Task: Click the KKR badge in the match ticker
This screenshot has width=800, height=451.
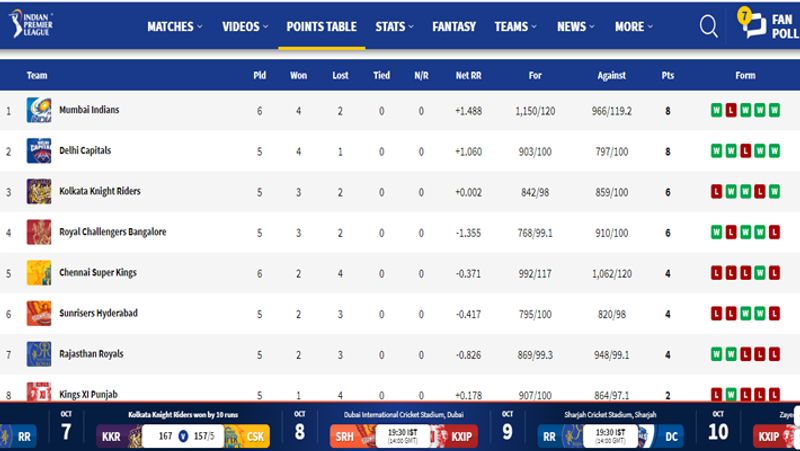Action: 118,436
